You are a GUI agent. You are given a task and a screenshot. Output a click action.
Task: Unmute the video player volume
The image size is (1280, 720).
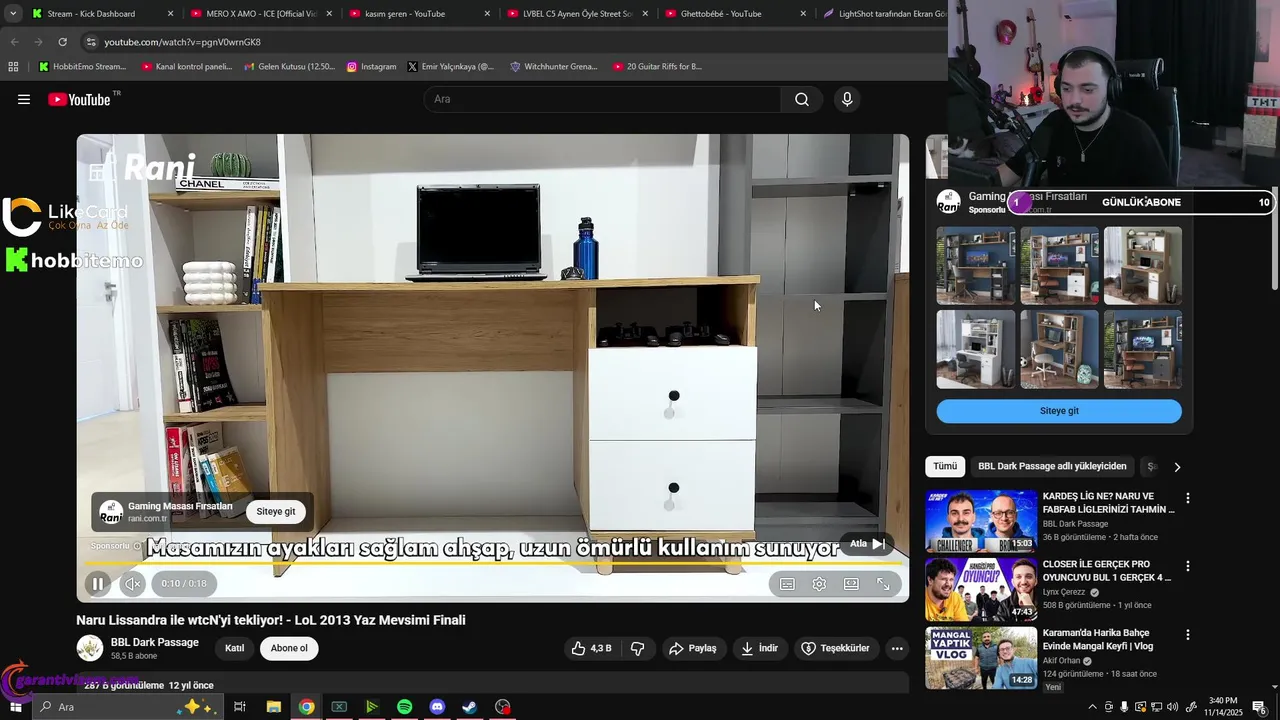133,584
